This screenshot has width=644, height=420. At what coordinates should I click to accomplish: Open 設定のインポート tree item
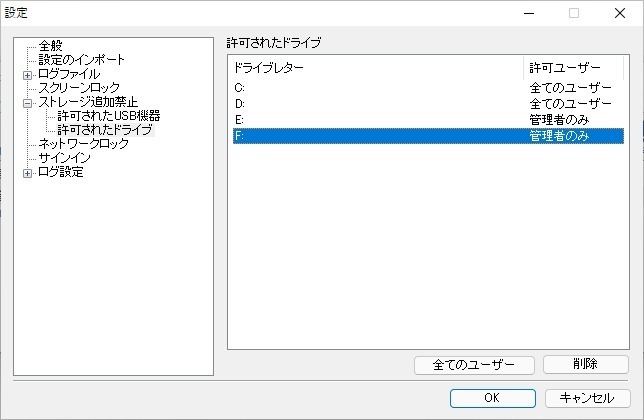click(81, 60)
